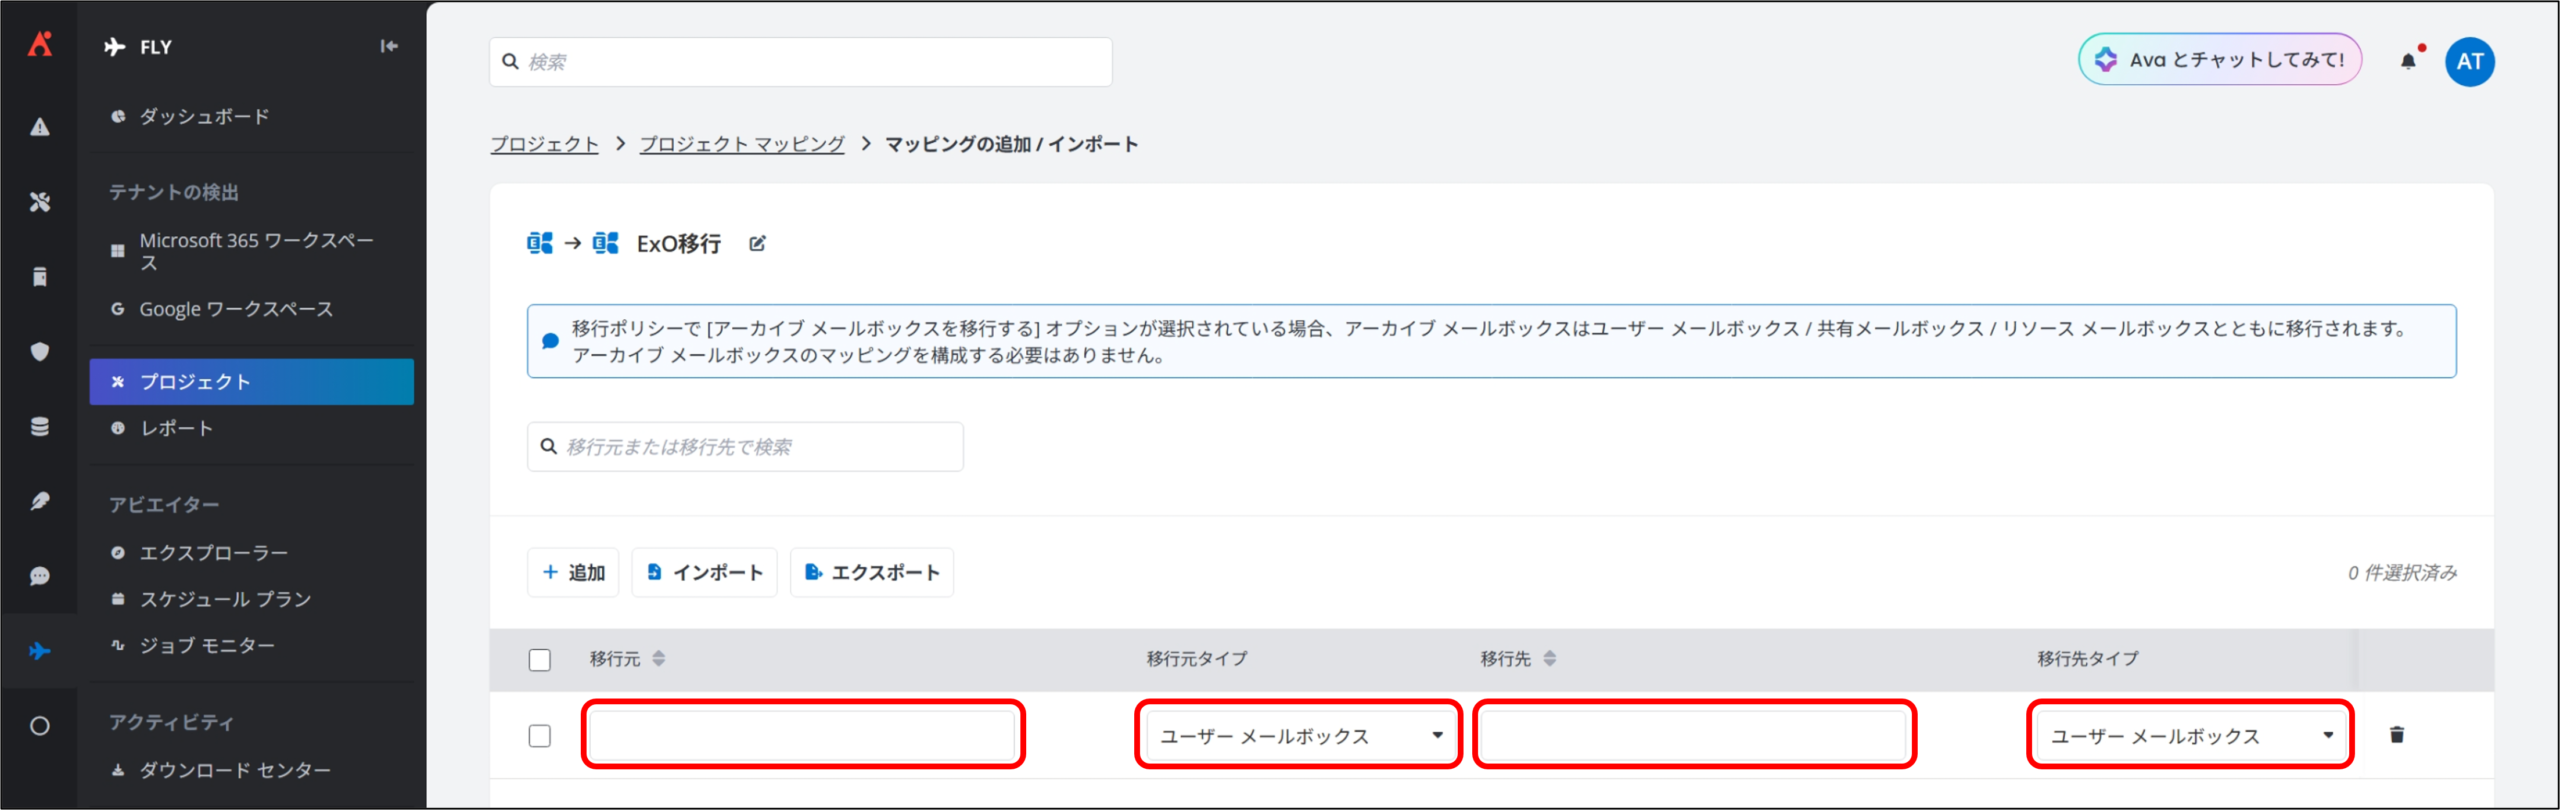The height and width of the screenshot is (810, 2560).
Task: Follow the プロジェクト マッピング breadcrumb link
Action: pyautogui.click(x=742, y=144)
